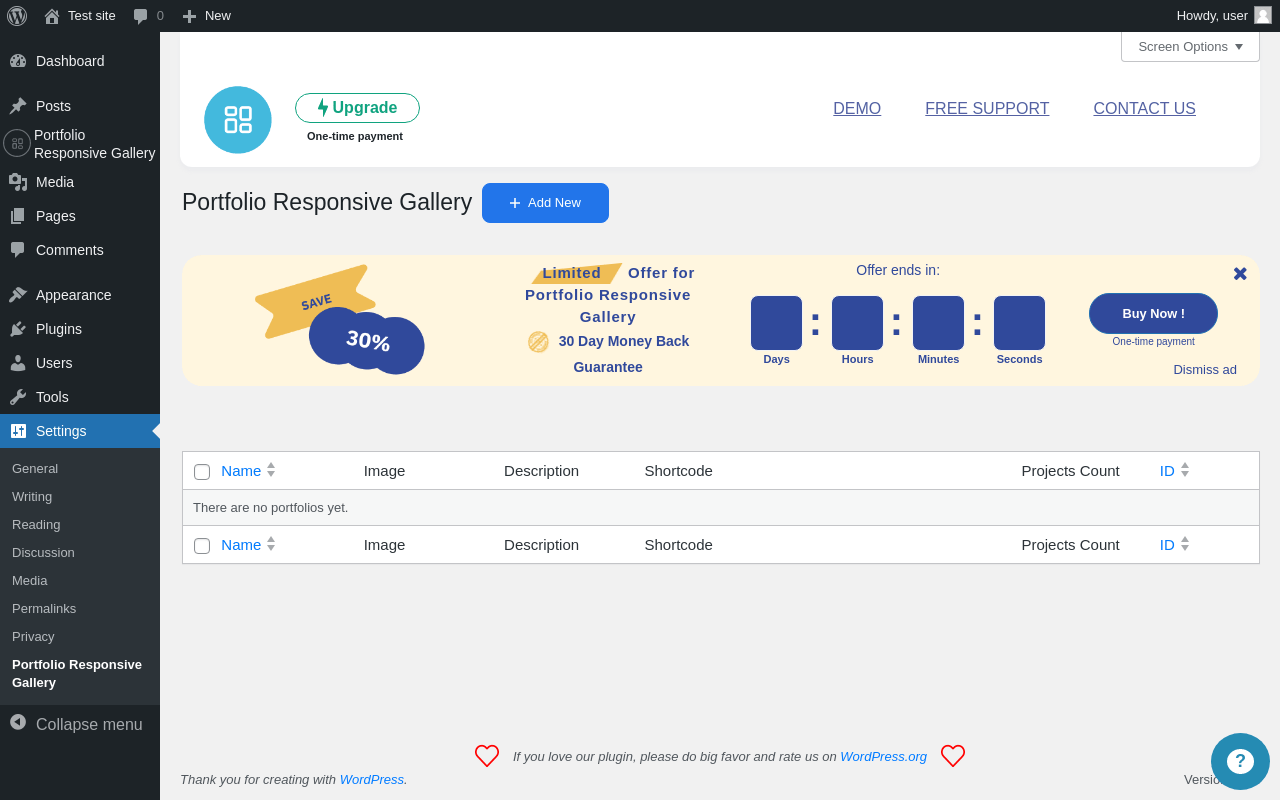Sort by ID arrows in table footer
1280x800 pixels.
coord(1185,544)
